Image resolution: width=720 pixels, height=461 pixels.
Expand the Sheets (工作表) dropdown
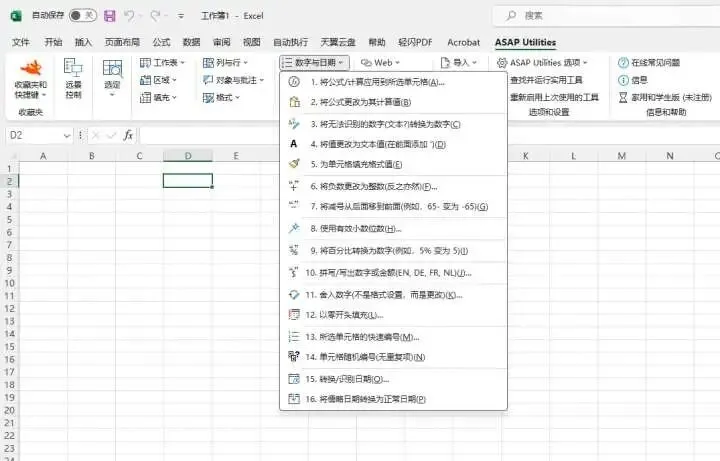[162, 62]
